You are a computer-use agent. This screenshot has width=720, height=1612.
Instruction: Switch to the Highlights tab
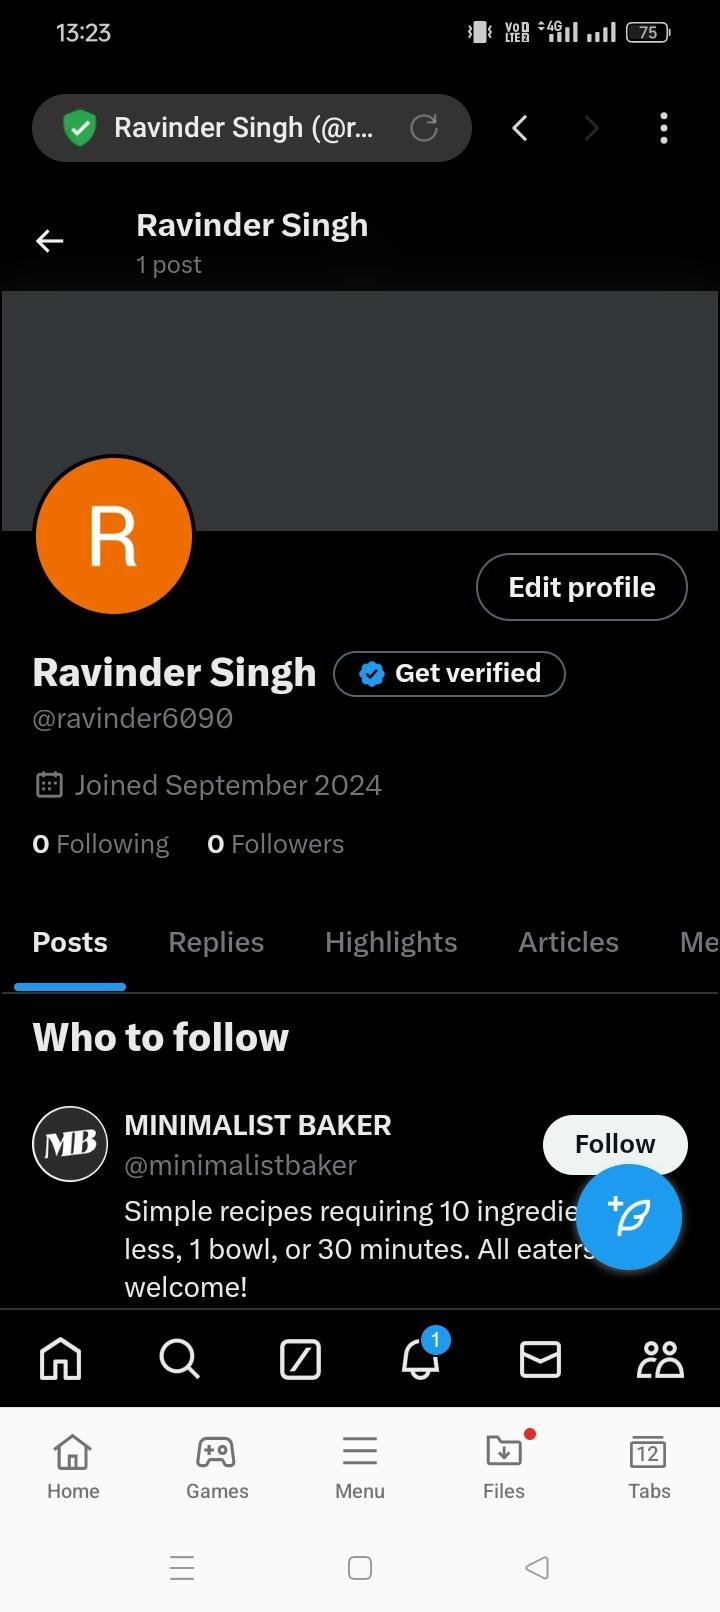[391, 942]
